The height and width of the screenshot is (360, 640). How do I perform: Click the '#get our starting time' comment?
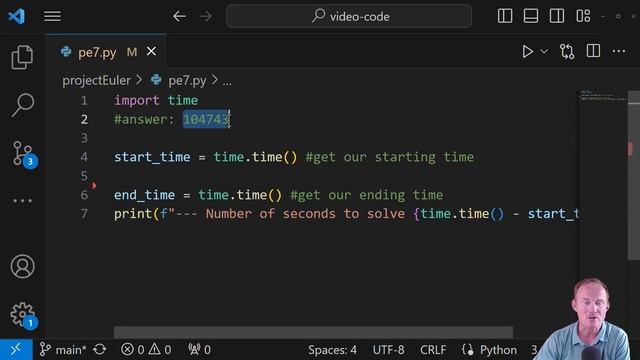pos(389,157)
